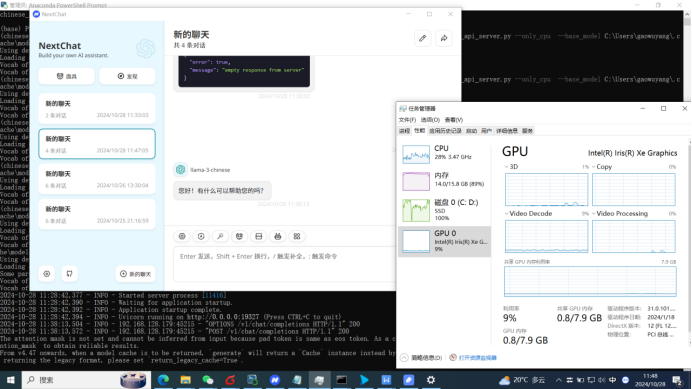The width and height of the screenshot is (692, 389).
Task: Click the clock-like second icon above chat input
Action: 201,236
